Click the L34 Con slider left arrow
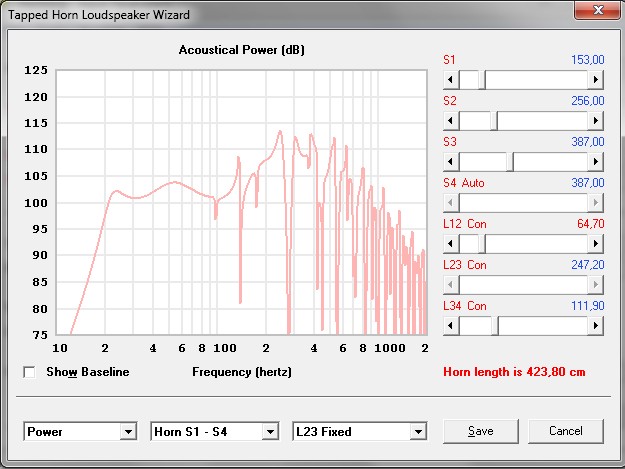The width and height of the screenshot is (625, 469). [451, 326]
